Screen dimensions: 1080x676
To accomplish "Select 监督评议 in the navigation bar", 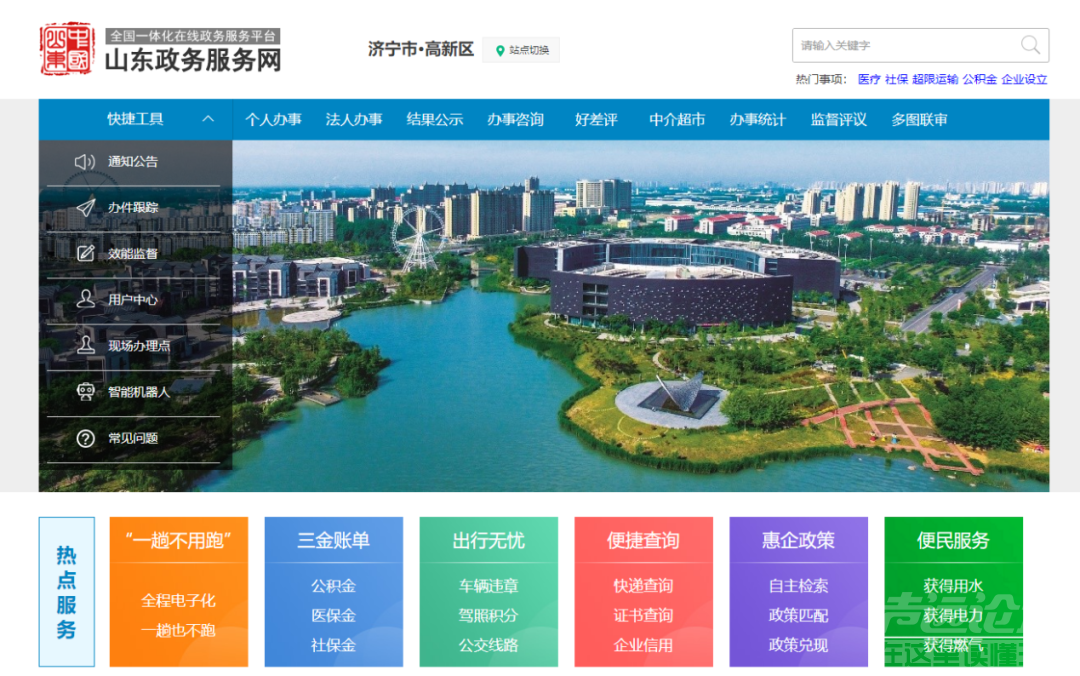I will click(x=838, y=119).
